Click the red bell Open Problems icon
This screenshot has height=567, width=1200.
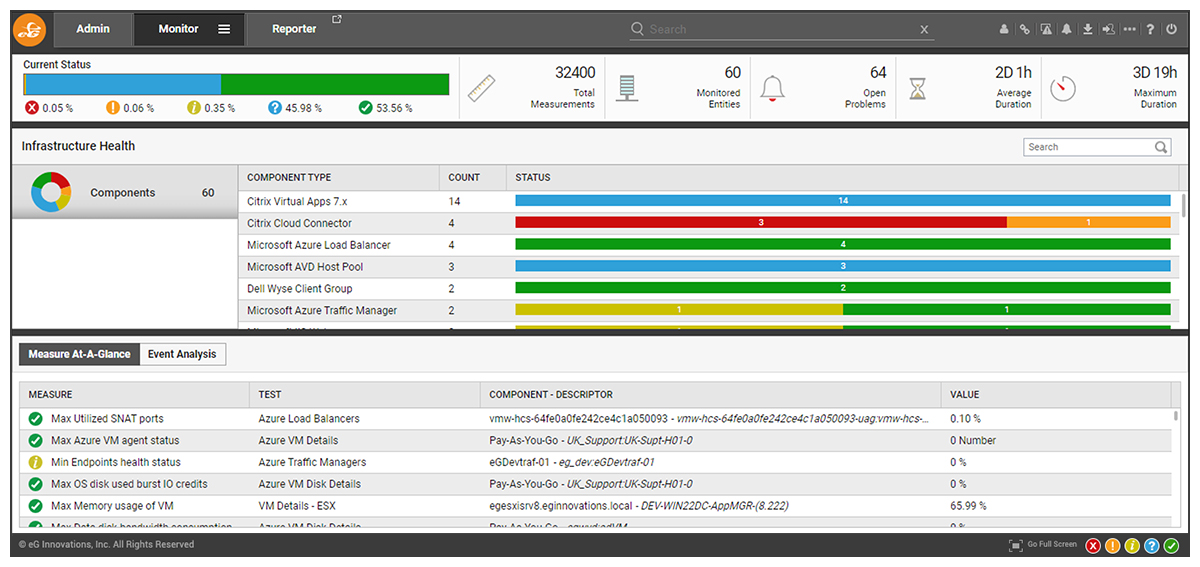(771, 89)
